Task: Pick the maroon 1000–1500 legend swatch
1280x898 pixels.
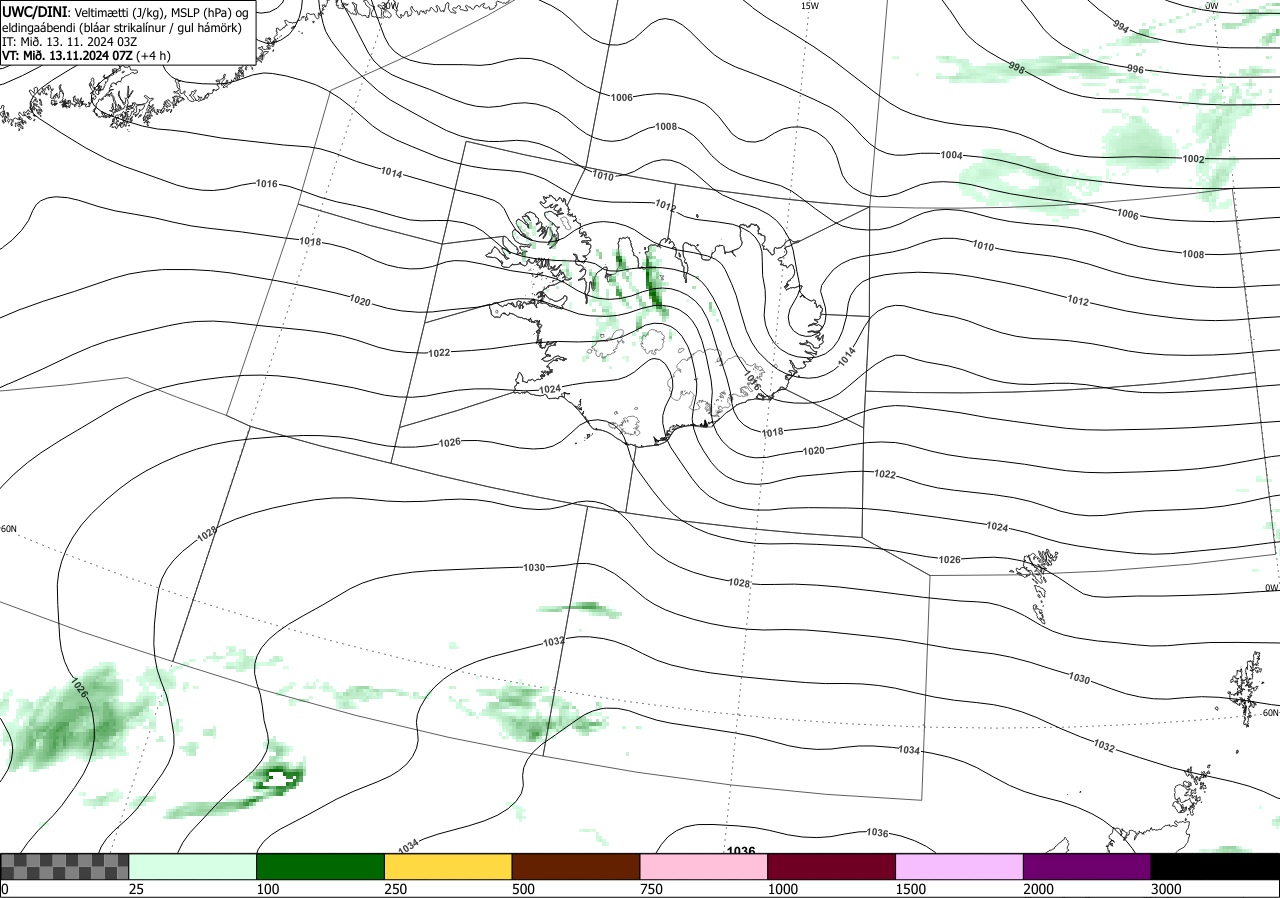Action: (x=832, y=866)
